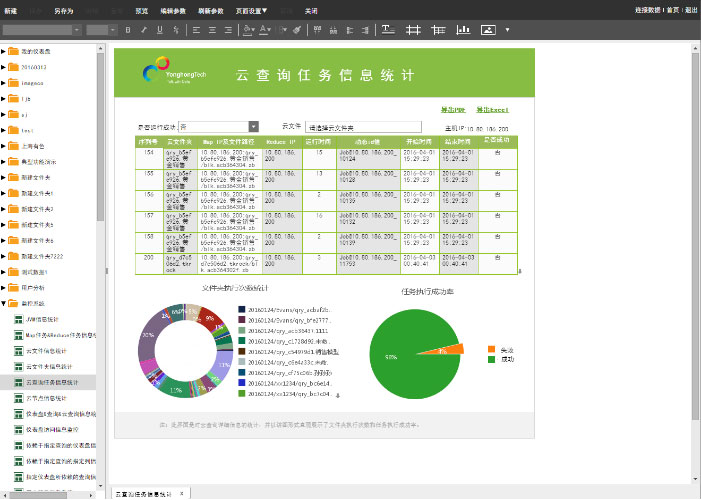Open the 页面设置 menu
The image size is (701, 500).
click(251, 11)
